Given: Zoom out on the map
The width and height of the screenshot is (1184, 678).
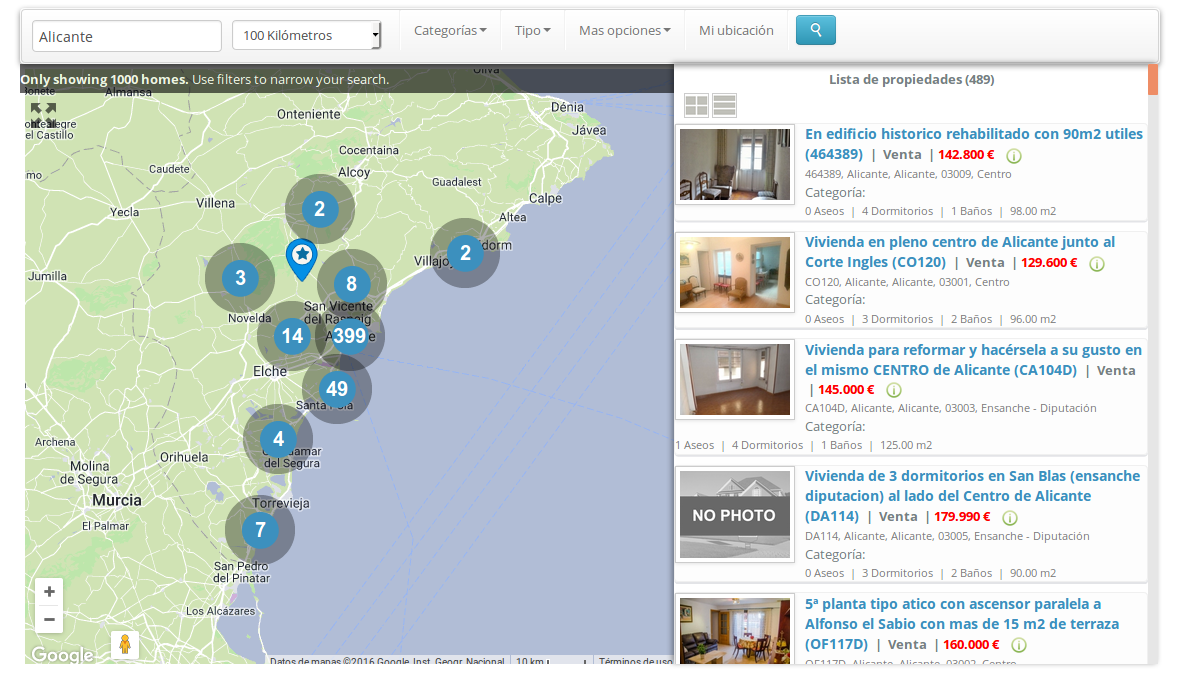Looking at the screenshot, I should 49,620.
